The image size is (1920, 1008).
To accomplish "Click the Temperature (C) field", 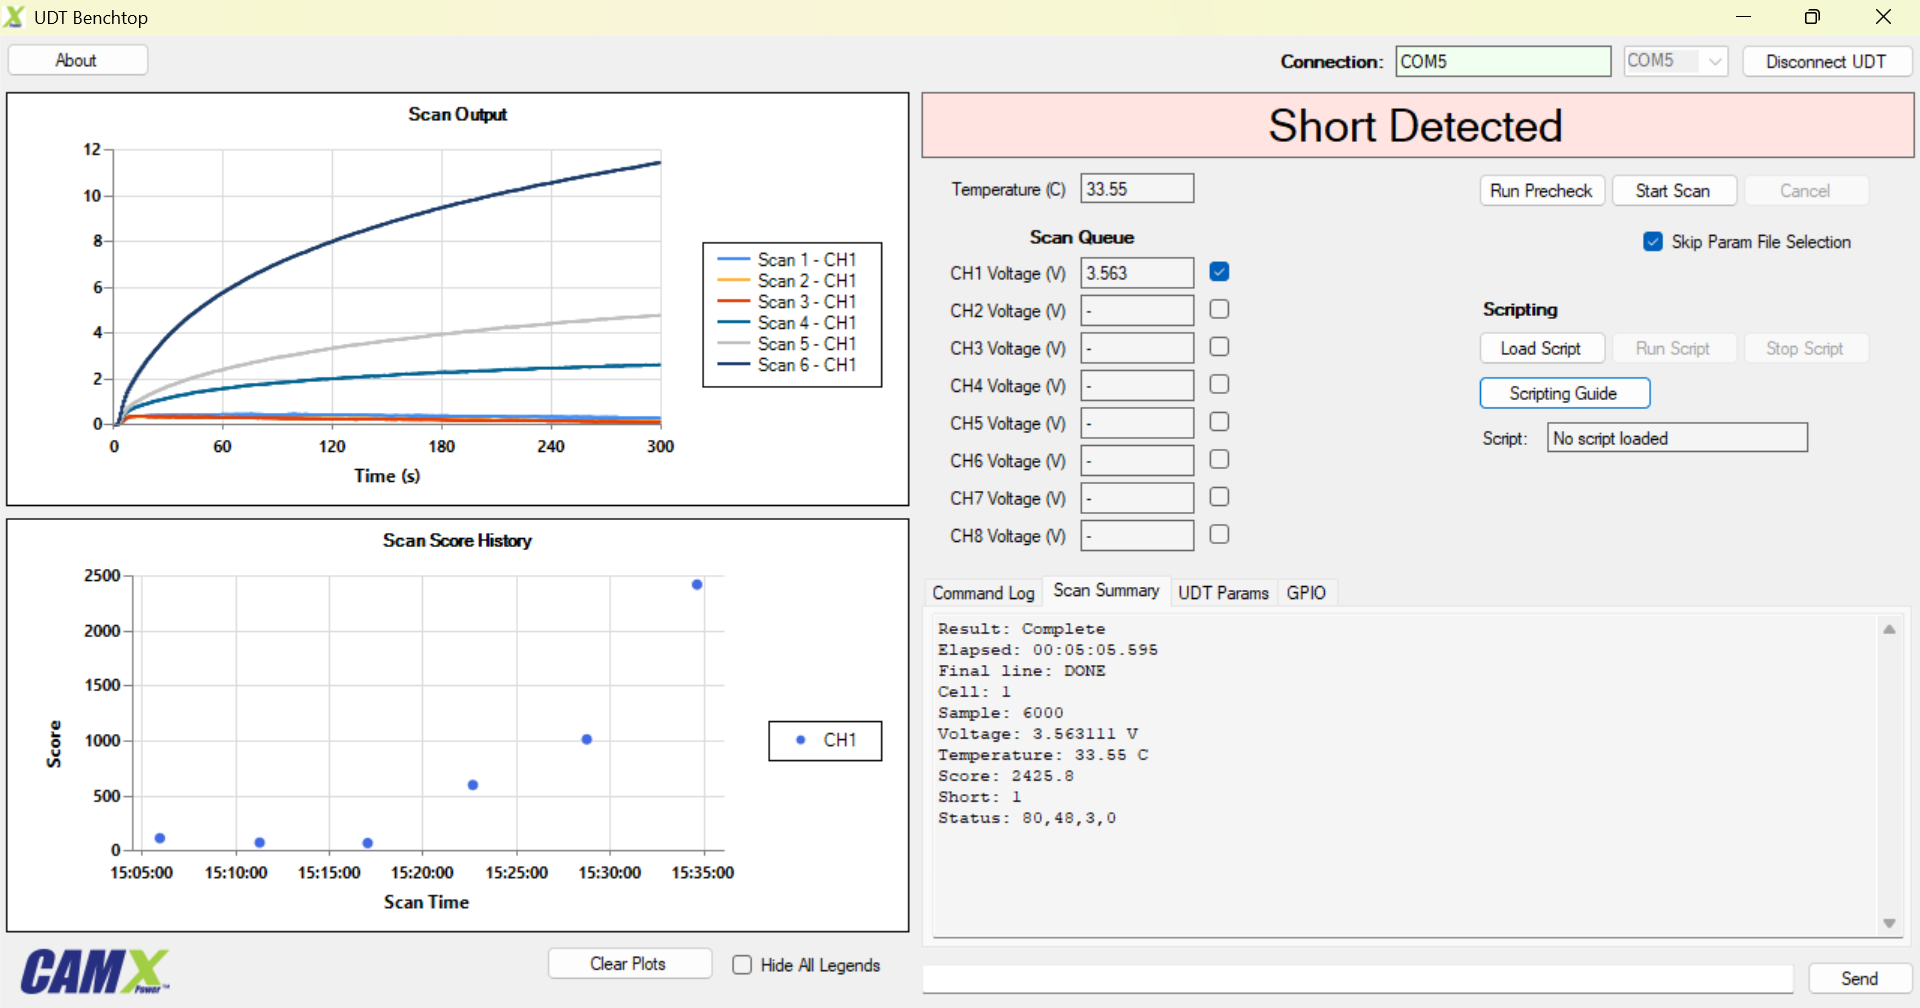I will 1137,189.
